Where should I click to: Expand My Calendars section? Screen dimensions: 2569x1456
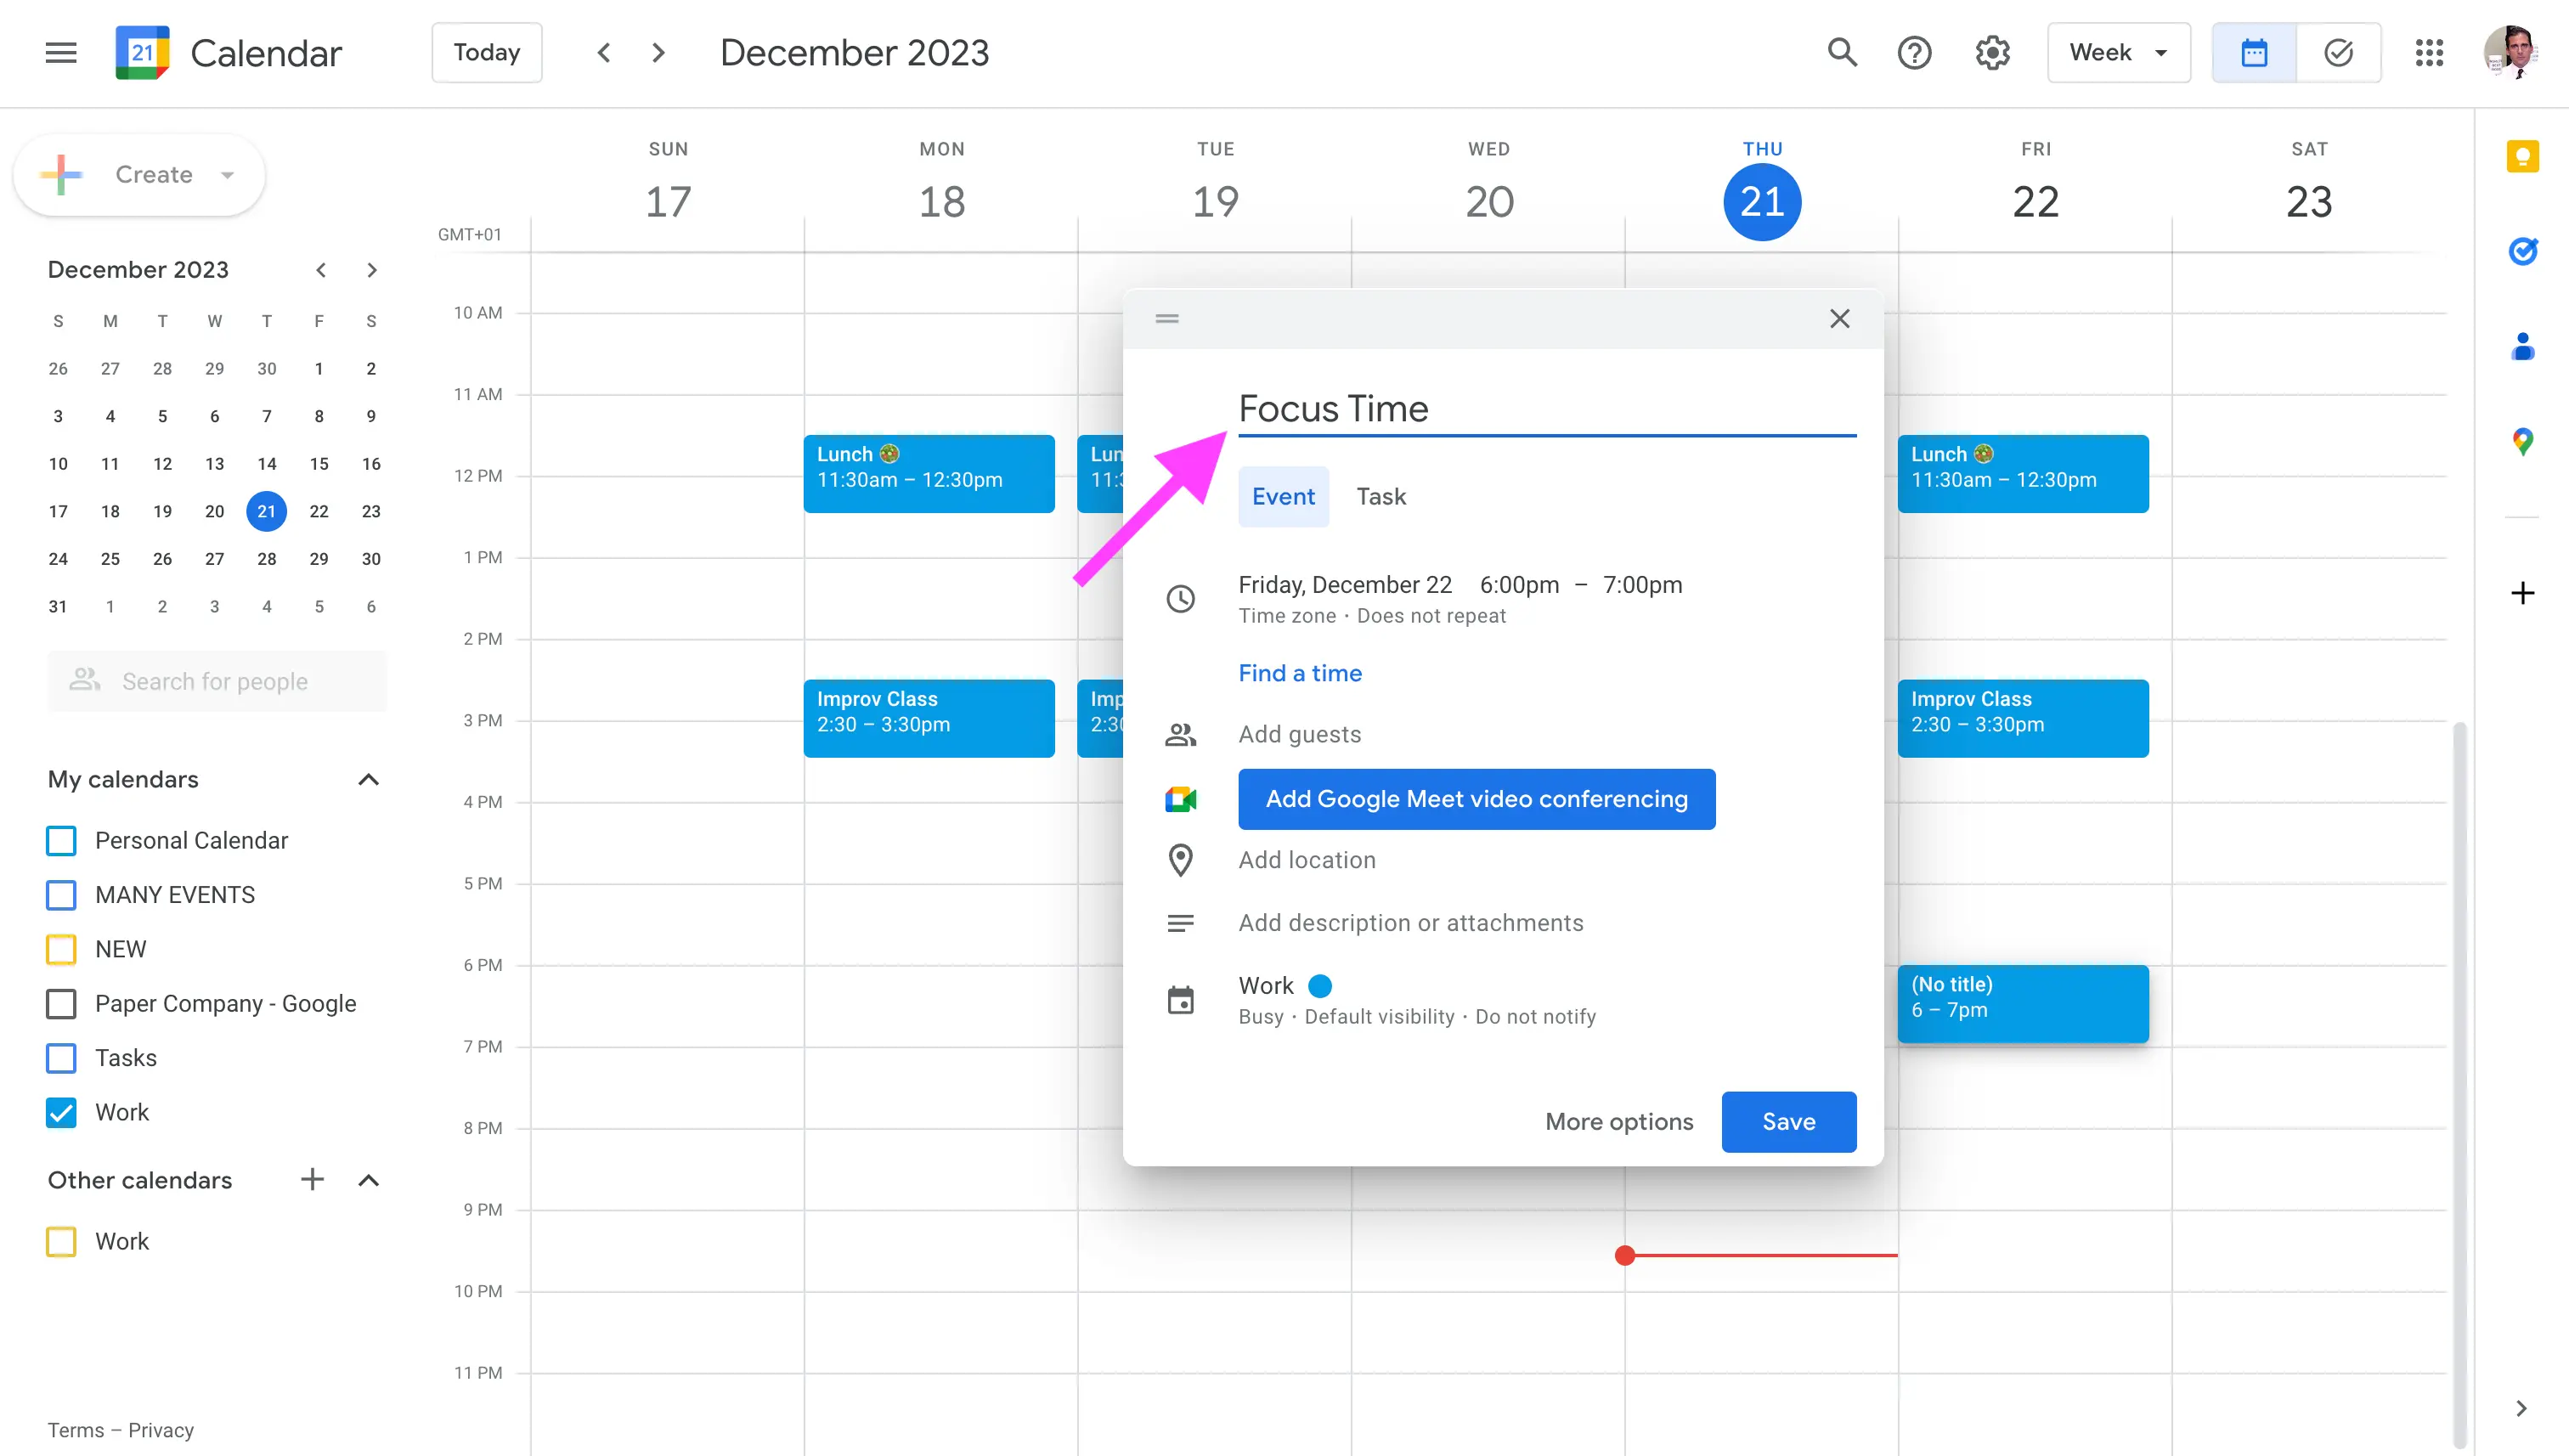pos(367,778)
